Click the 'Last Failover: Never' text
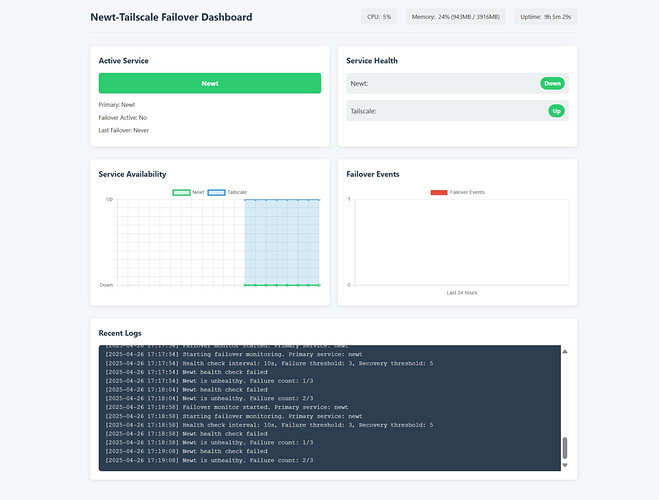Image resolution: width=659 pixels, height=500 pixels. [x=124, y=130]
